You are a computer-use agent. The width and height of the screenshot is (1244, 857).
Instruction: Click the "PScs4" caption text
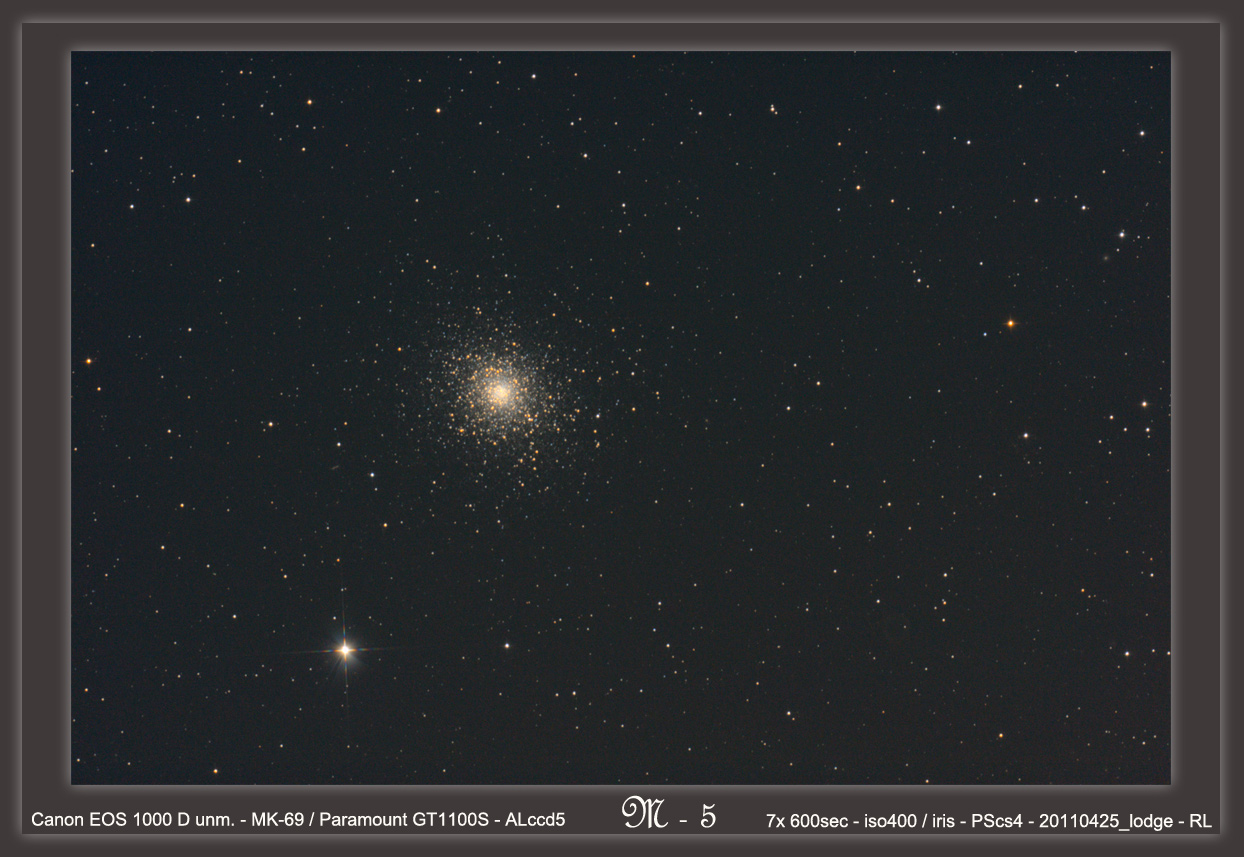point(997,821)
